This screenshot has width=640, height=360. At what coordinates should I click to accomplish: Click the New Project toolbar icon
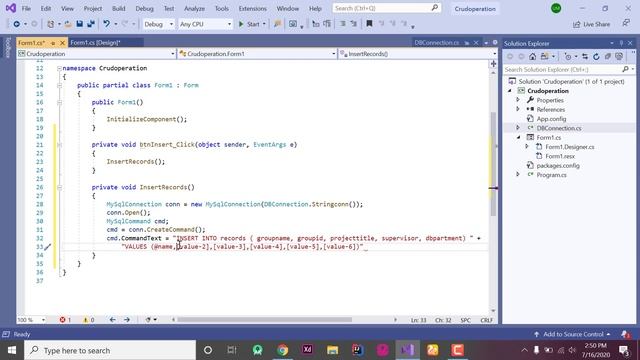[50, 24]
